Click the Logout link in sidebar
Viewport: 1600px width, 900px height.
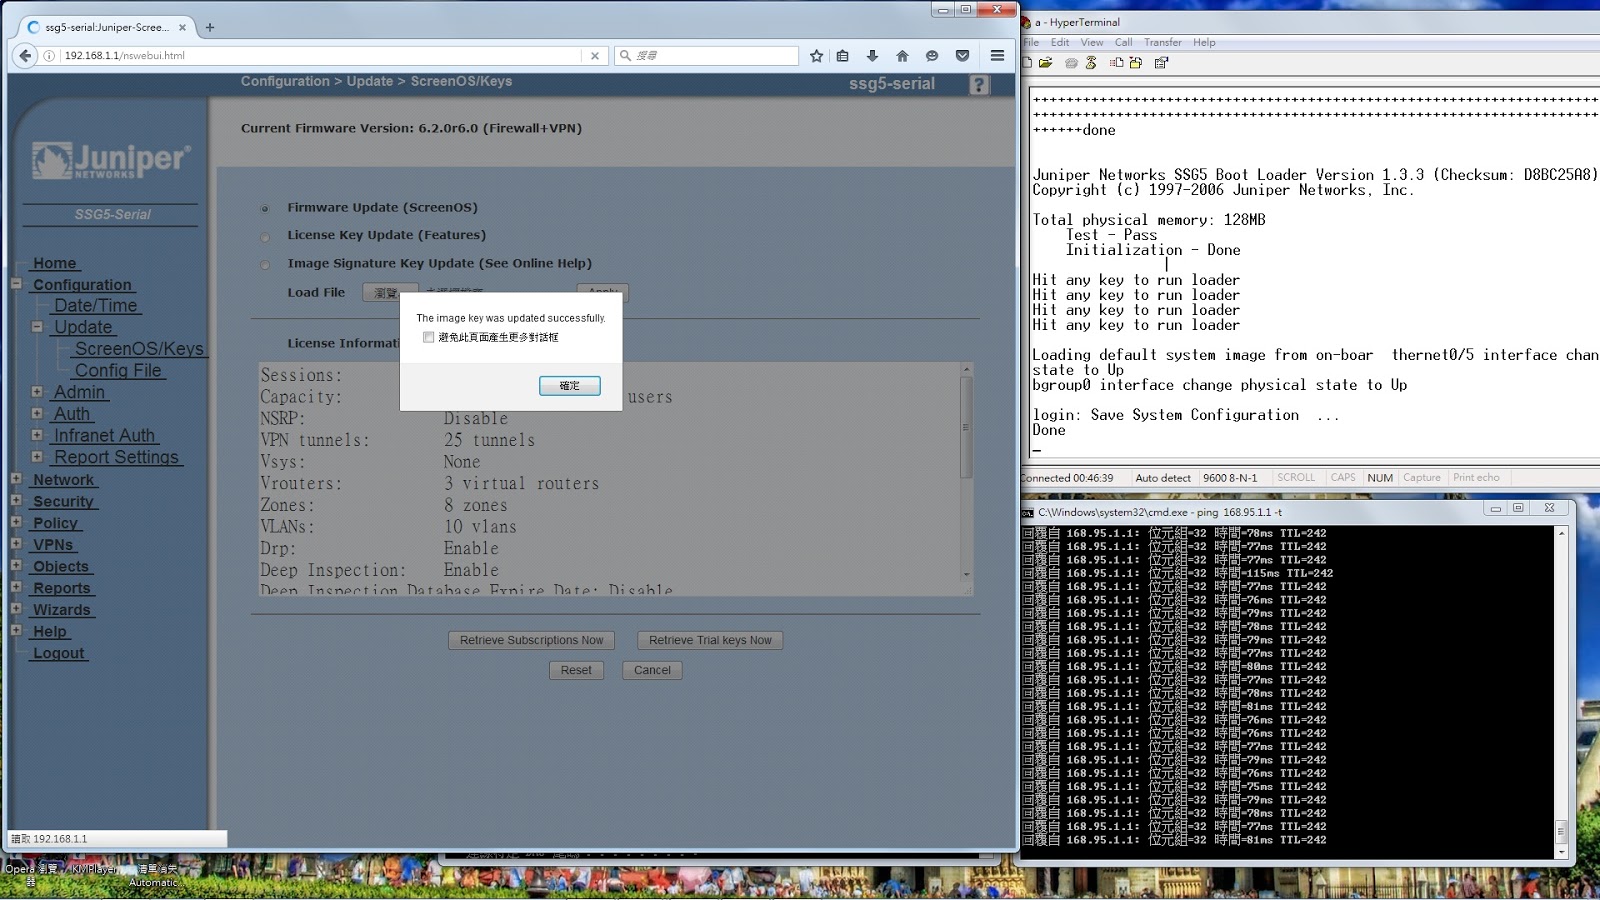59,654
